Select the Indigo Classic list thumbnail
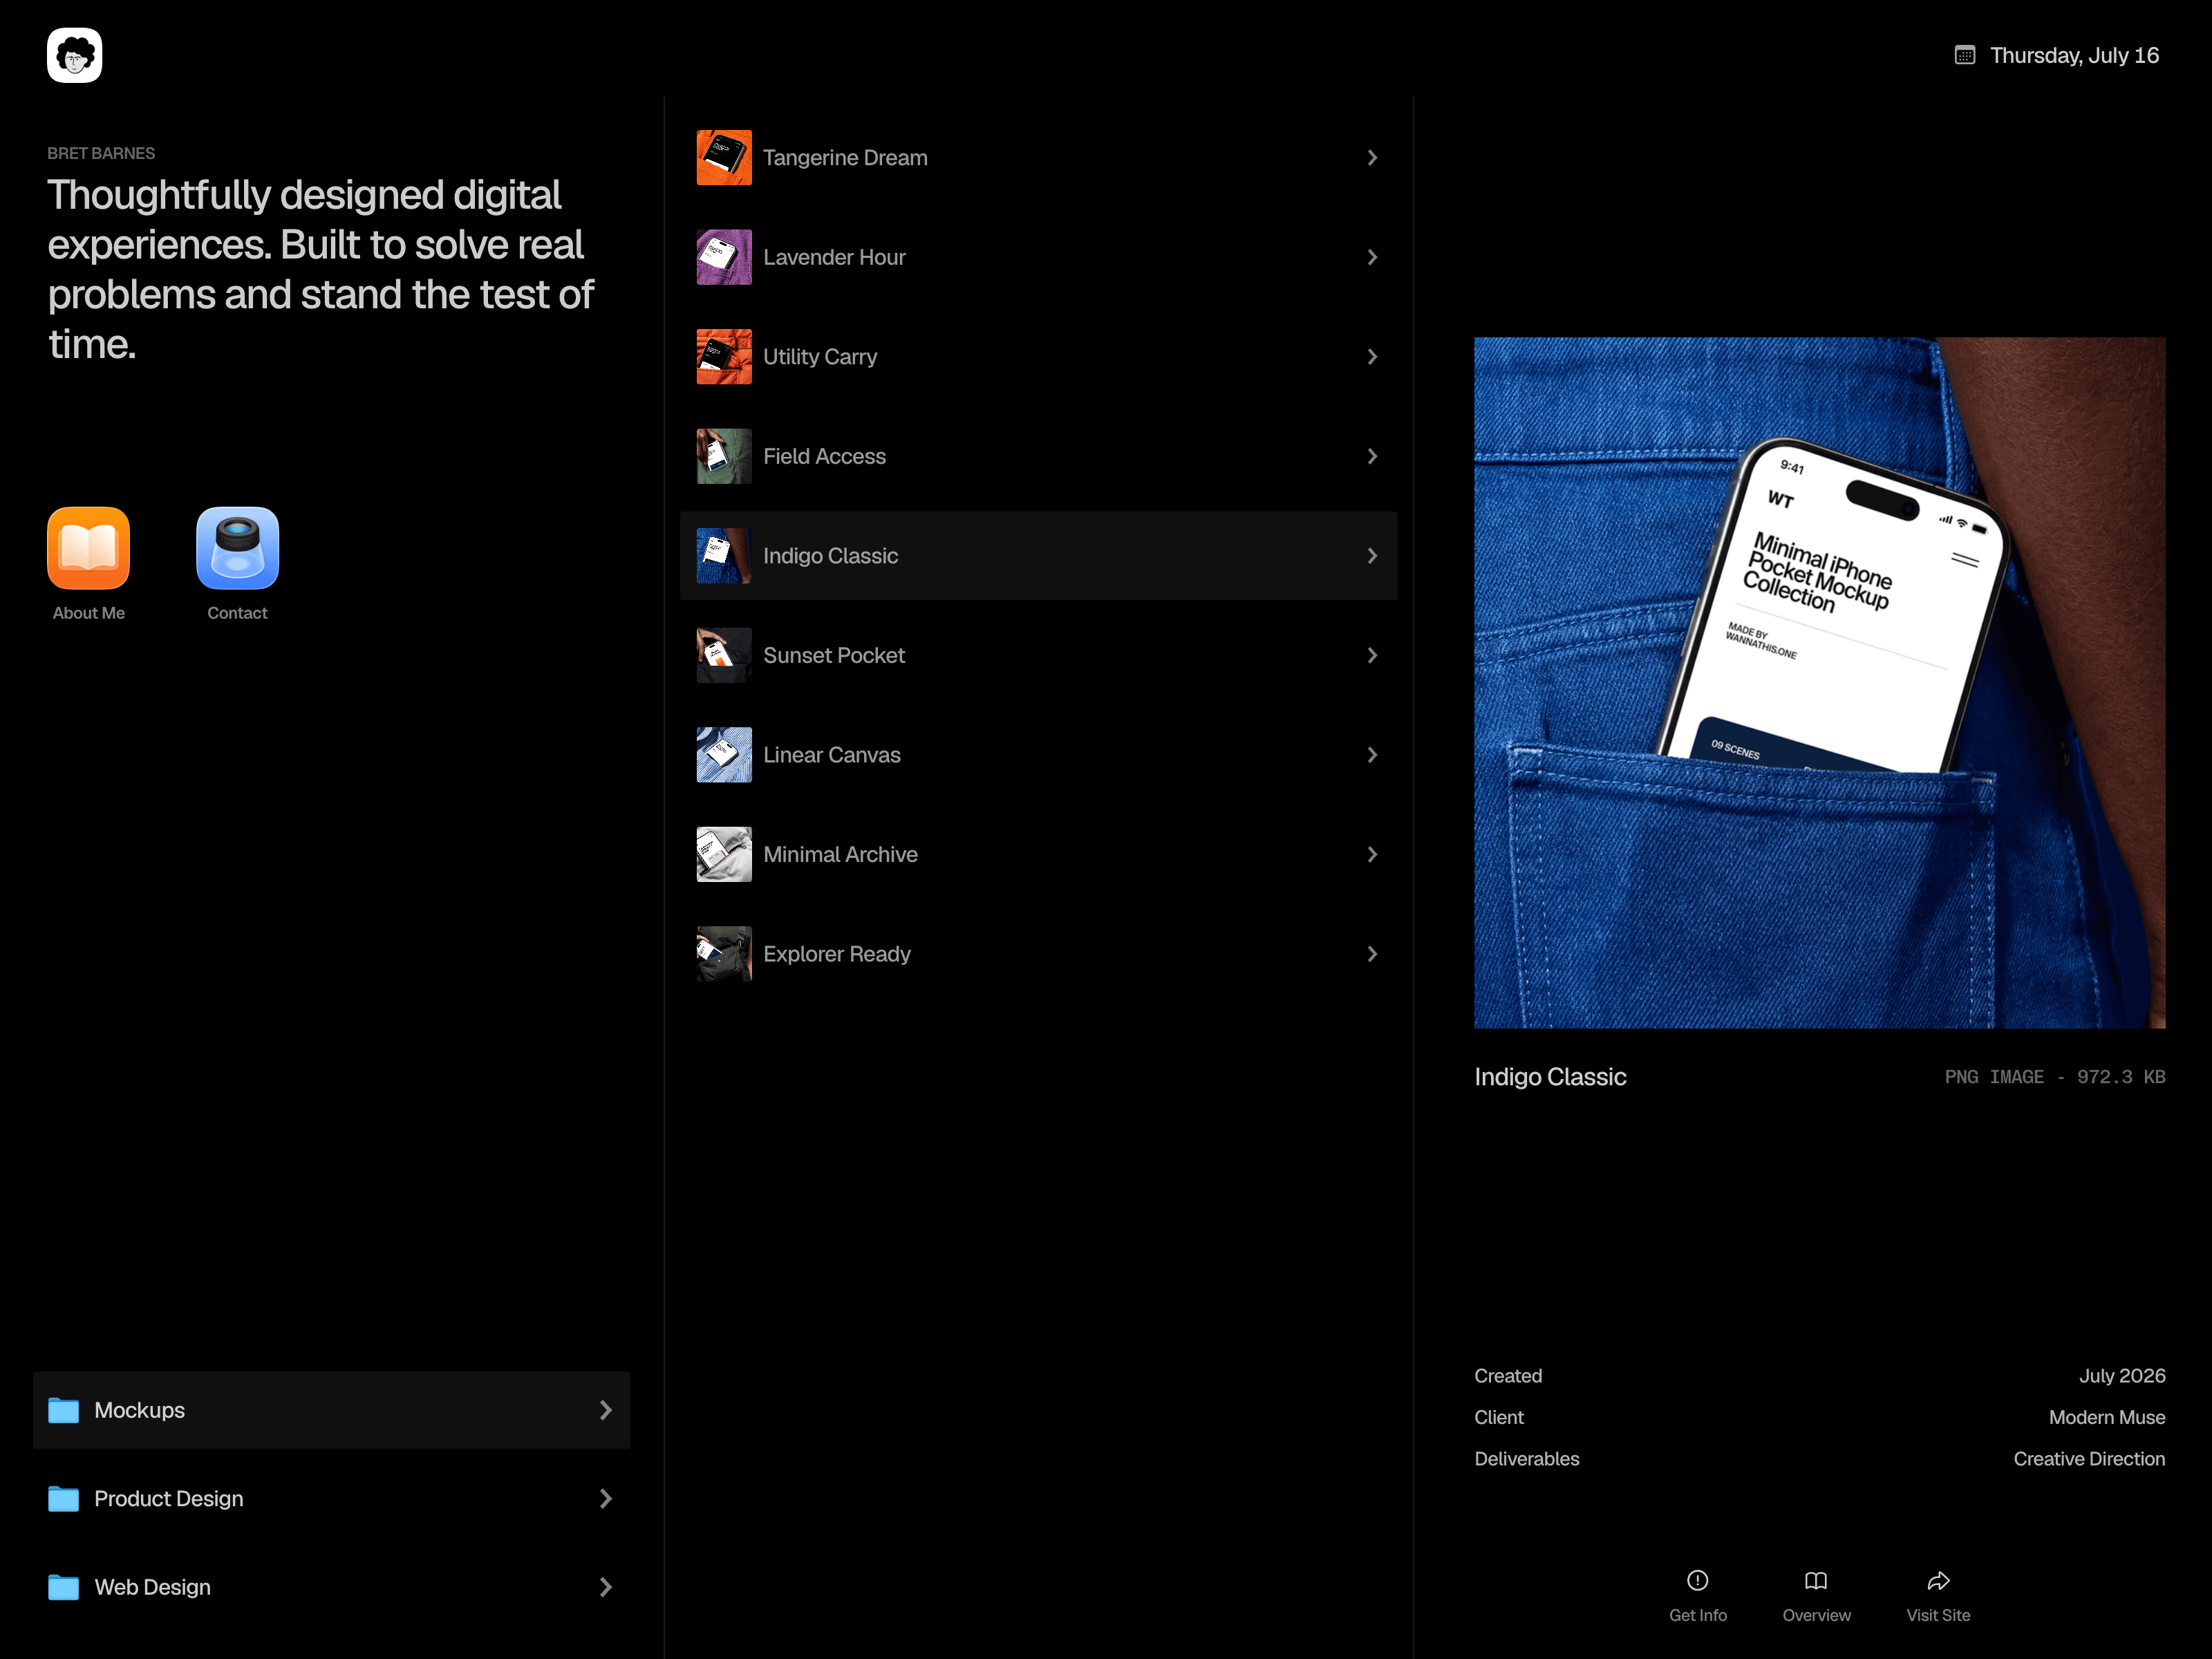This screenshot has height=1659, width=2212. coord(724,555)
